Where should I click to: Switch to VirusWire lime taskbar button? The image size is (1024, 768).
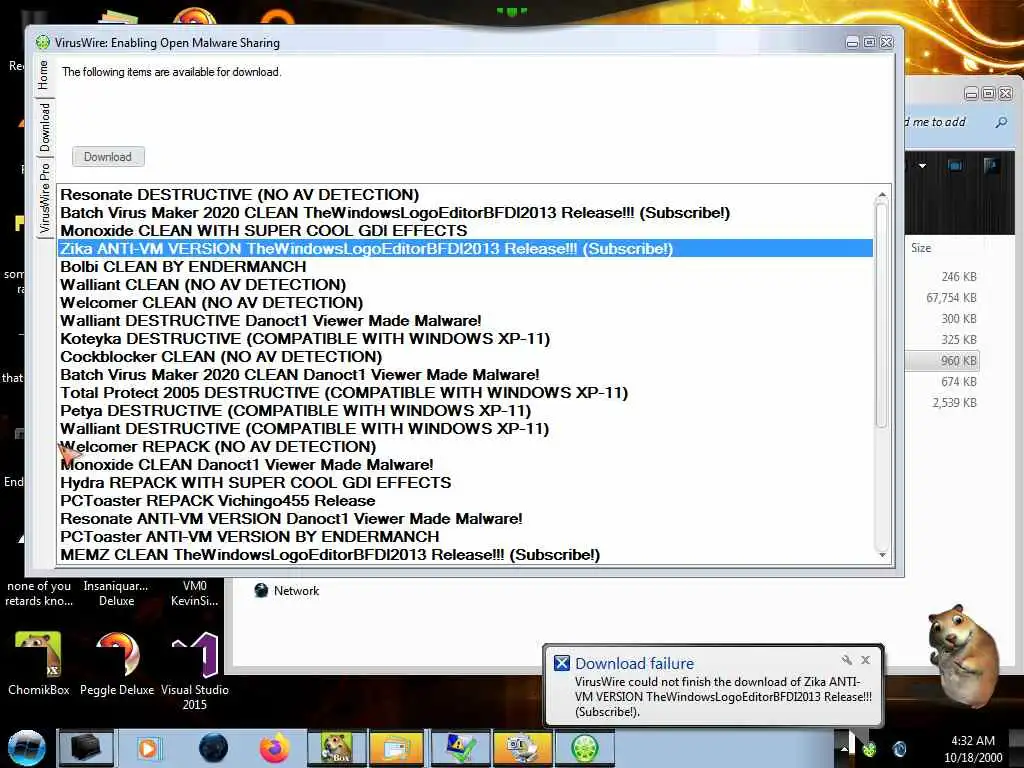pos(585,748)
